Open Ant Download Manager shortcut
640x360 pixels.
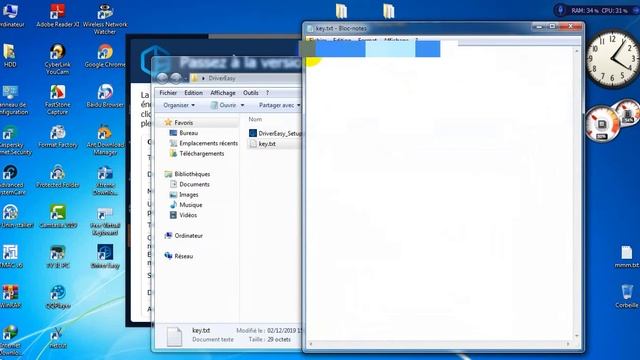(x=105, y=140)
